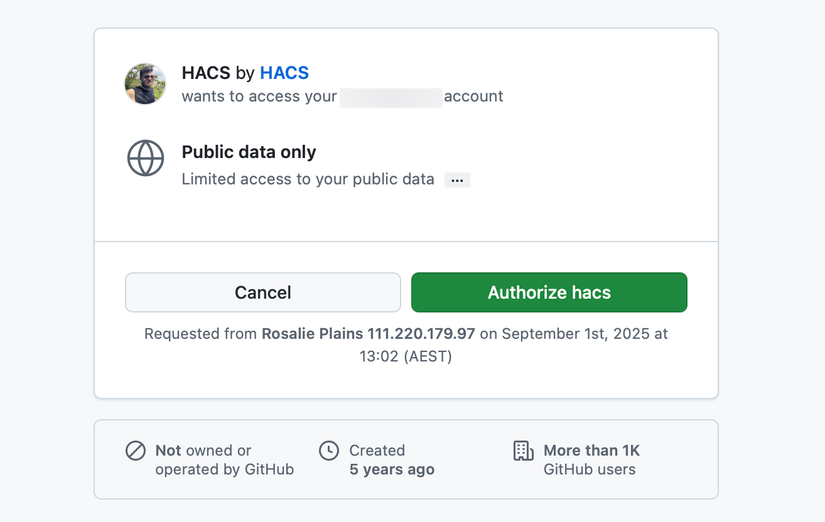The height and width of the screenshot is (522, 825).
Task: Click the circle-slash Not owned icon
Action: pyautogui.click(x=136, y=451)
